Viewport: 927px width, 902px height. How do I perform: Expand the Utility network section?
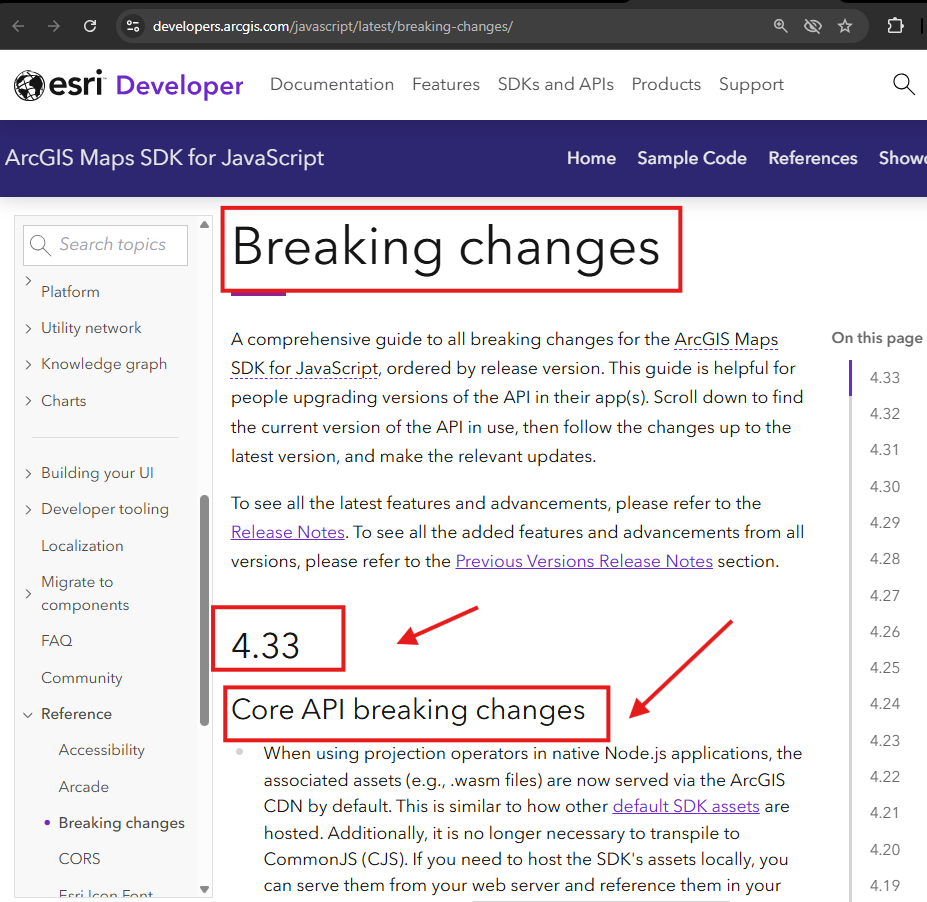tap(28, 329)
